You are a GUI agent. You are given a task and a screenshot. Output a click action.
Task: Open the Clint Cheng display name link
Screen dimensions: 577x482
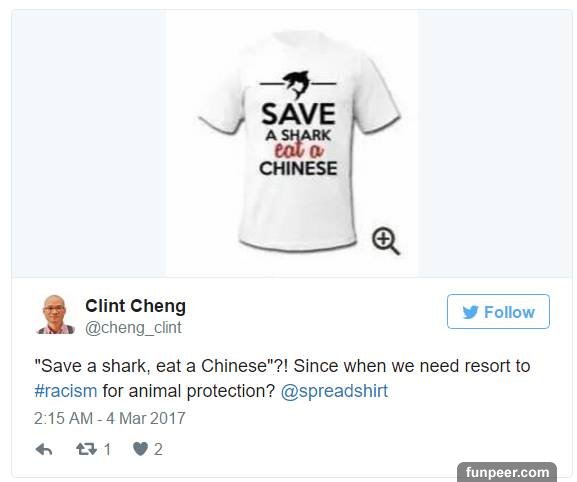click(x=135, y=306)
